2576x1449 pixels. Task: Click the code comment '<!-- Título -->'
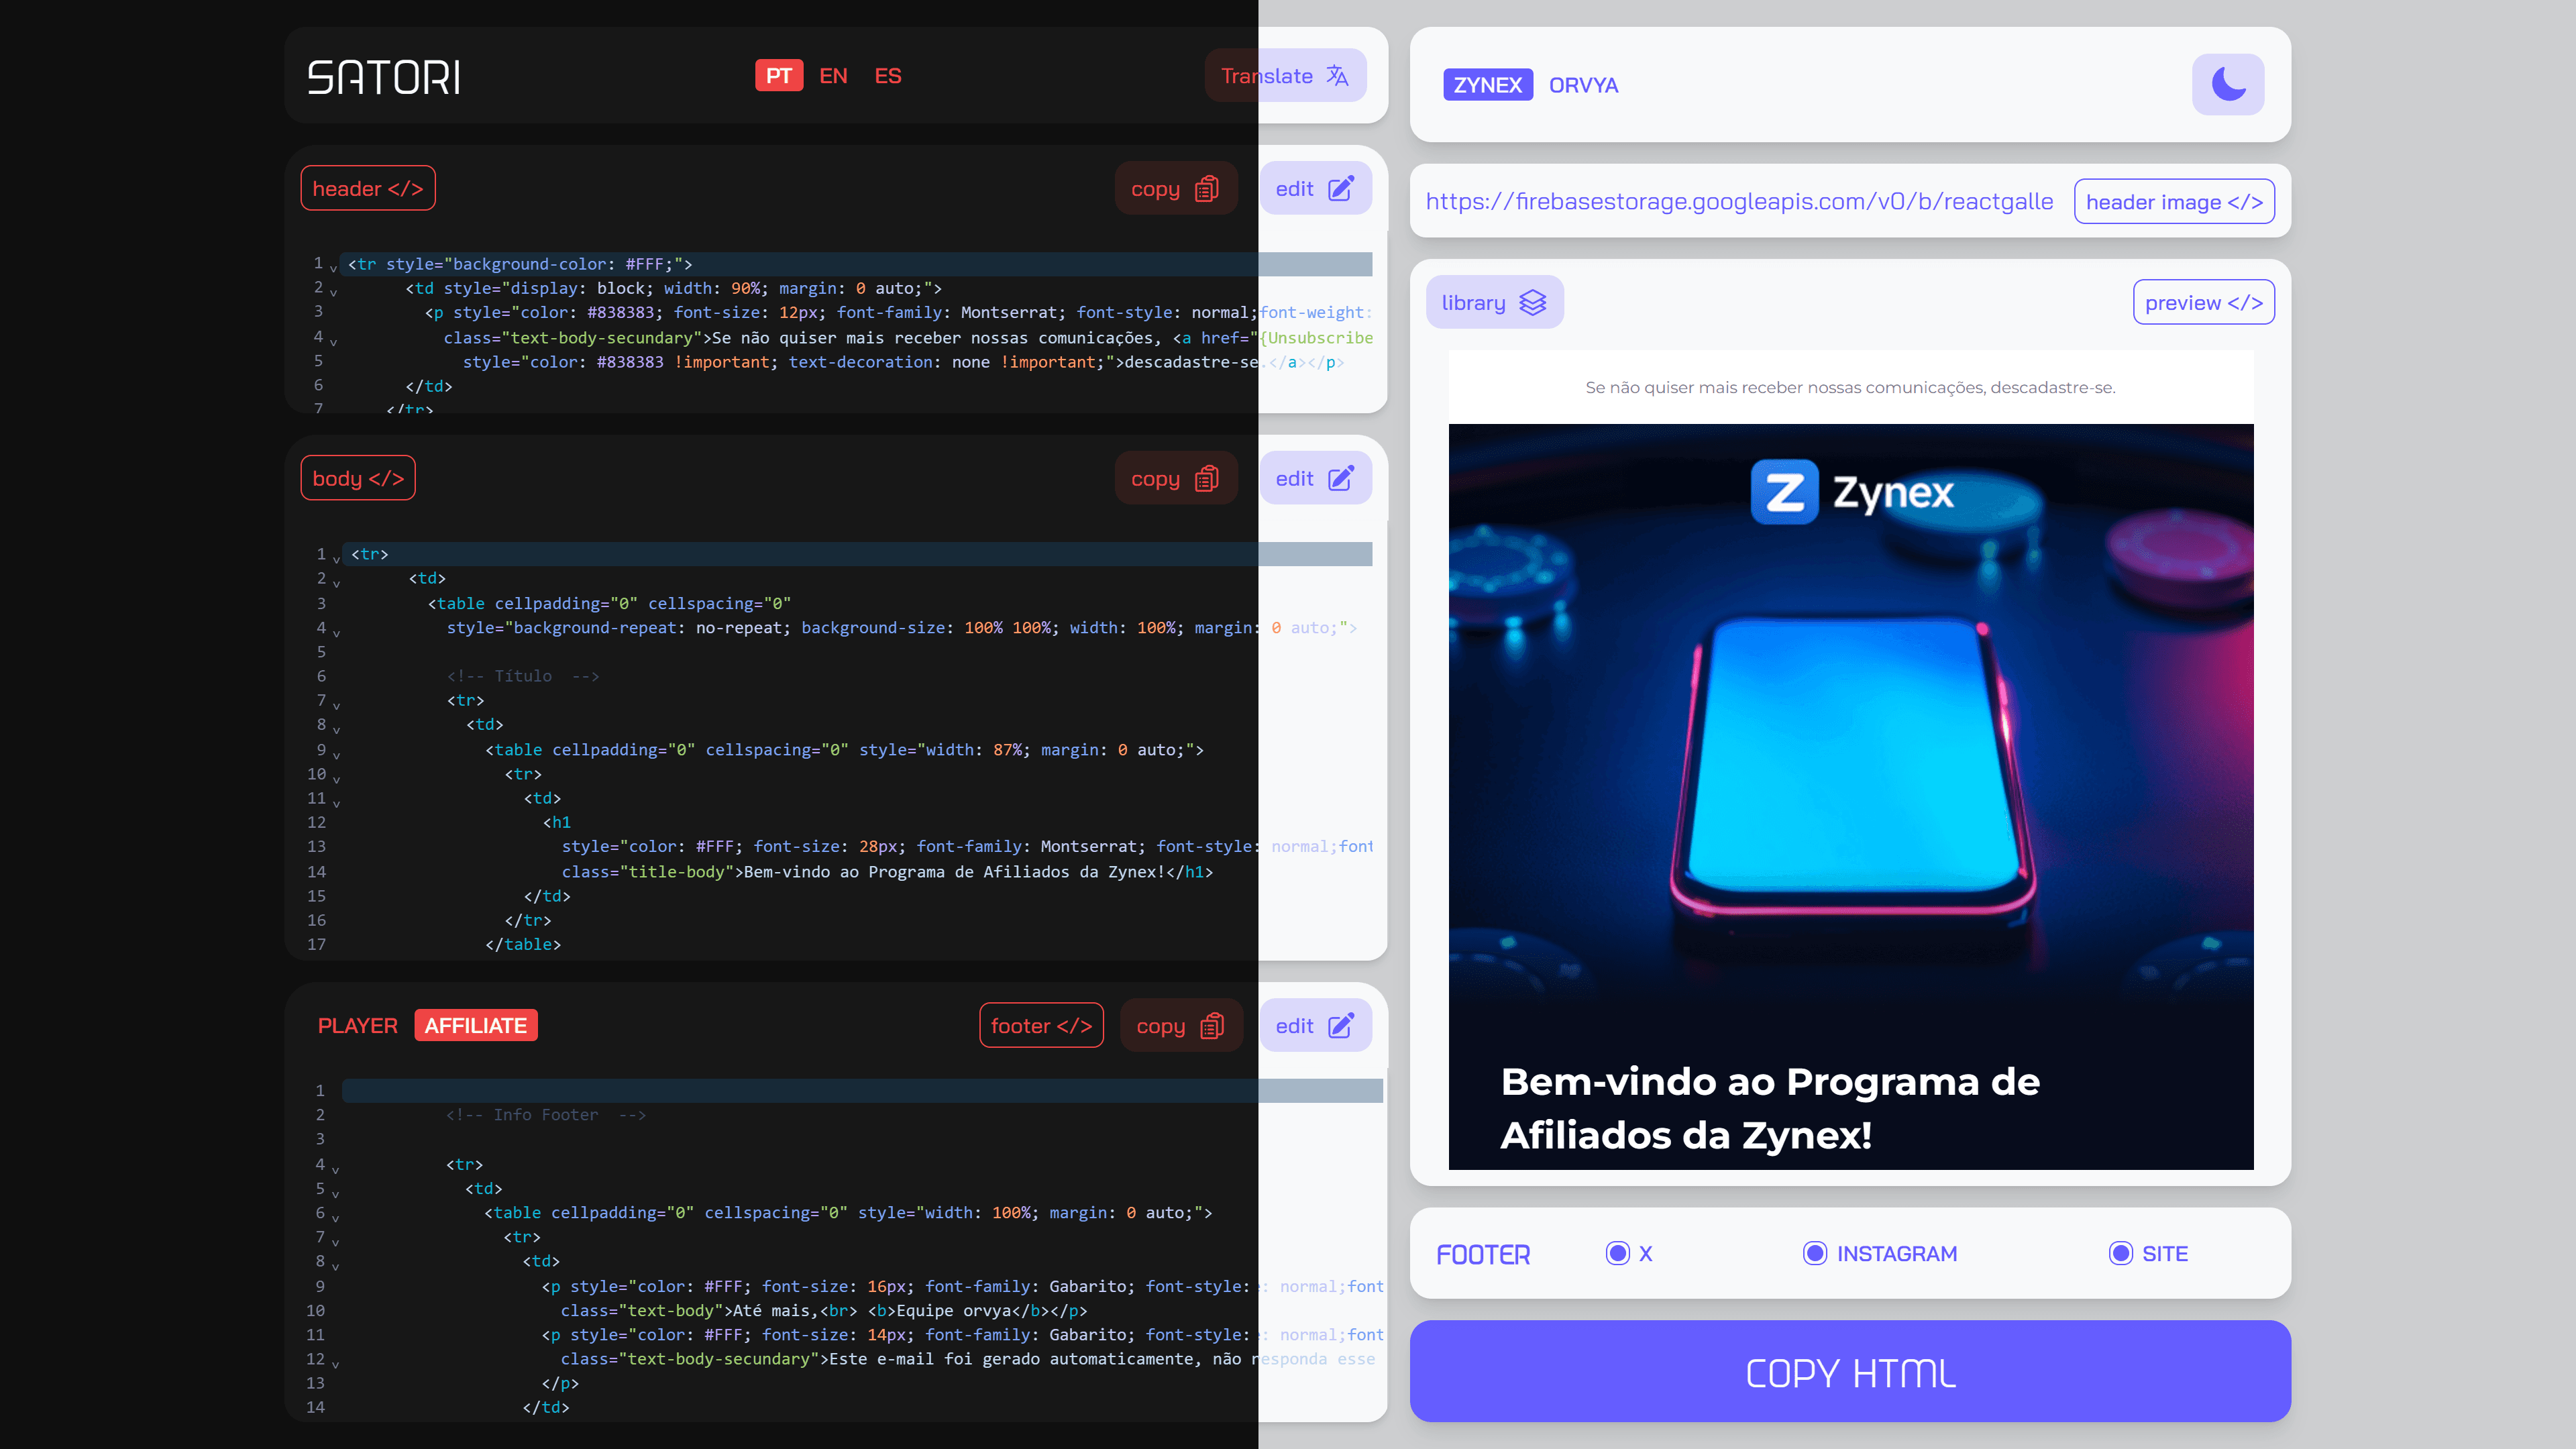click(x=523, y=677)
